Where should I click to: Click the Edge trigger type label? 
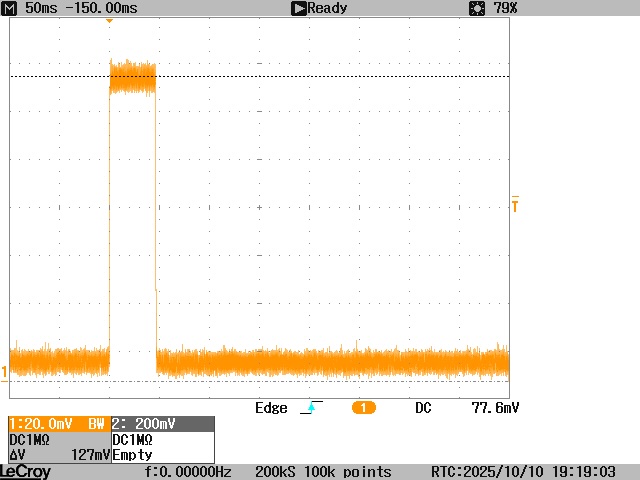point(271,408)
